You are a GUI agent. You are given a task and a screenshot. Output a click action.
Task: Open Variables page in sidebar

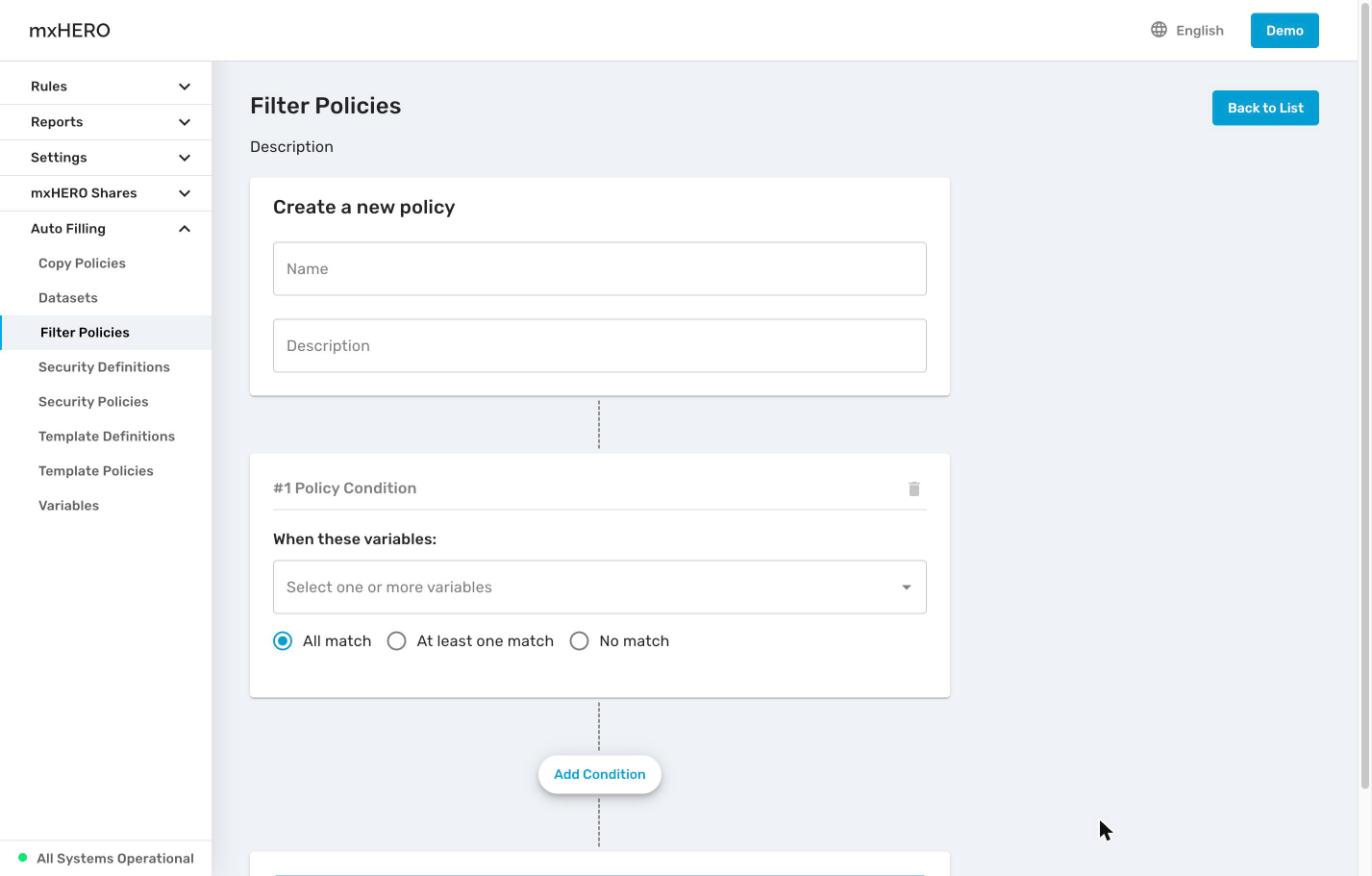[69, 506]
